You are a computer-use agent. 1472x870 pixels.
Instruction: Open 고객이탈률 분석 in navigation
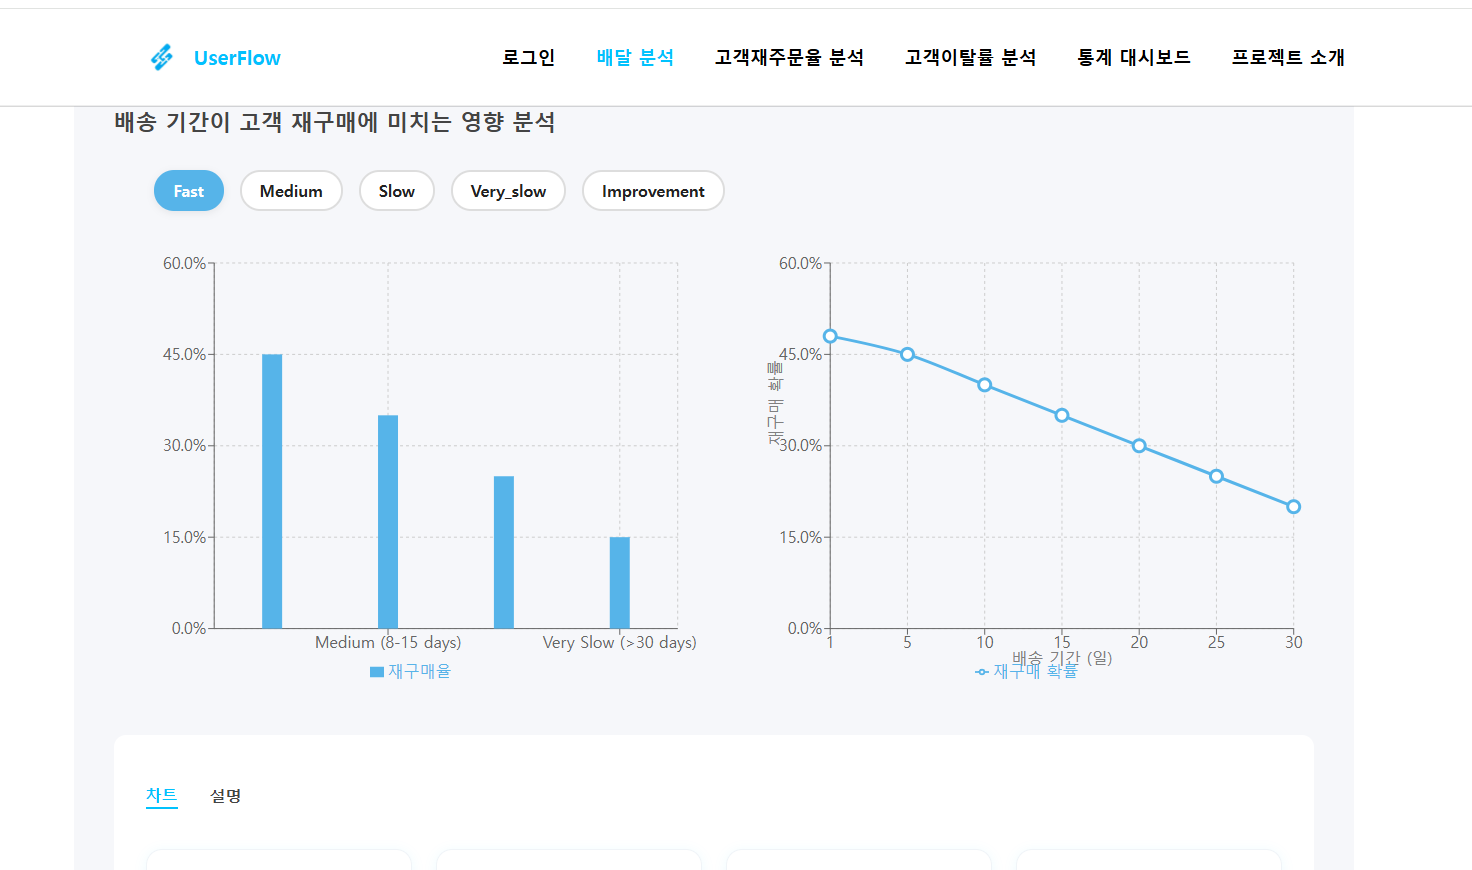[x=970, y=57]
